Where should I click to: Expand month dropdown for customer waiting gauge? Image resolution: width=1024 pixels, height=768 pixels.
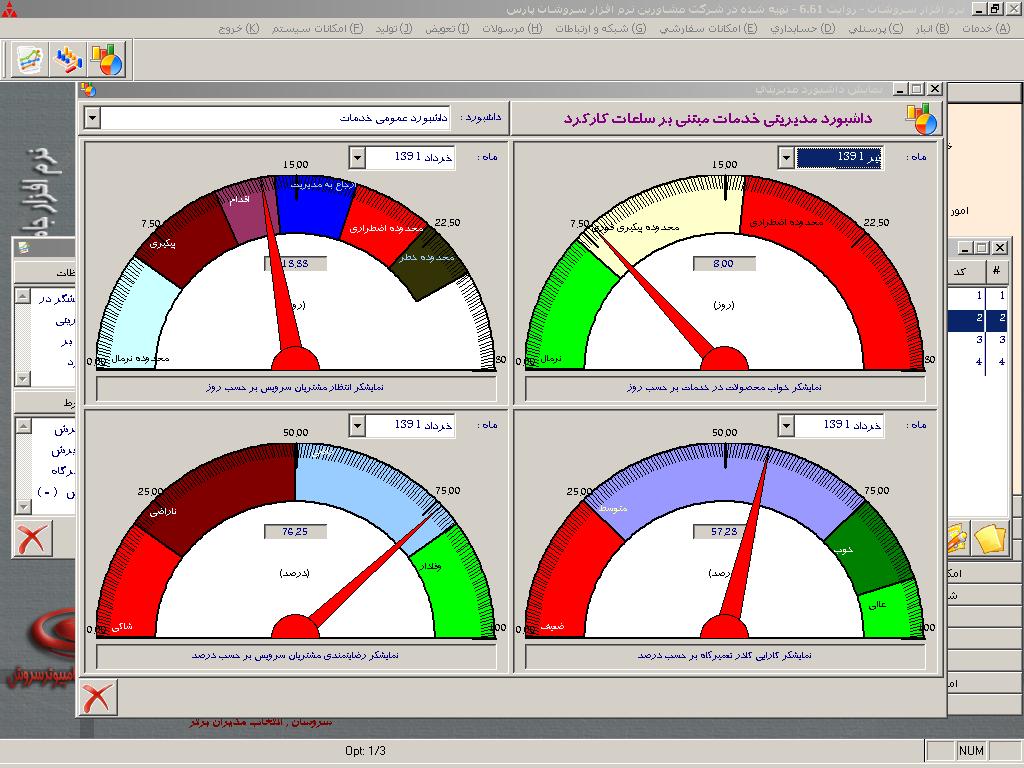[x=357, y=158]
